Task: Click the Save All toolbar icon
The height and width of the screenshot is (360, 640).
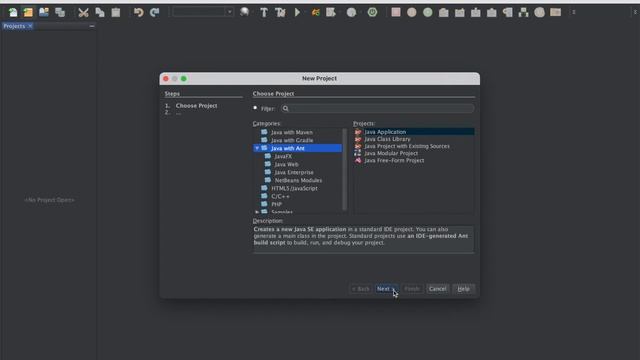Action: pos(60,12)
